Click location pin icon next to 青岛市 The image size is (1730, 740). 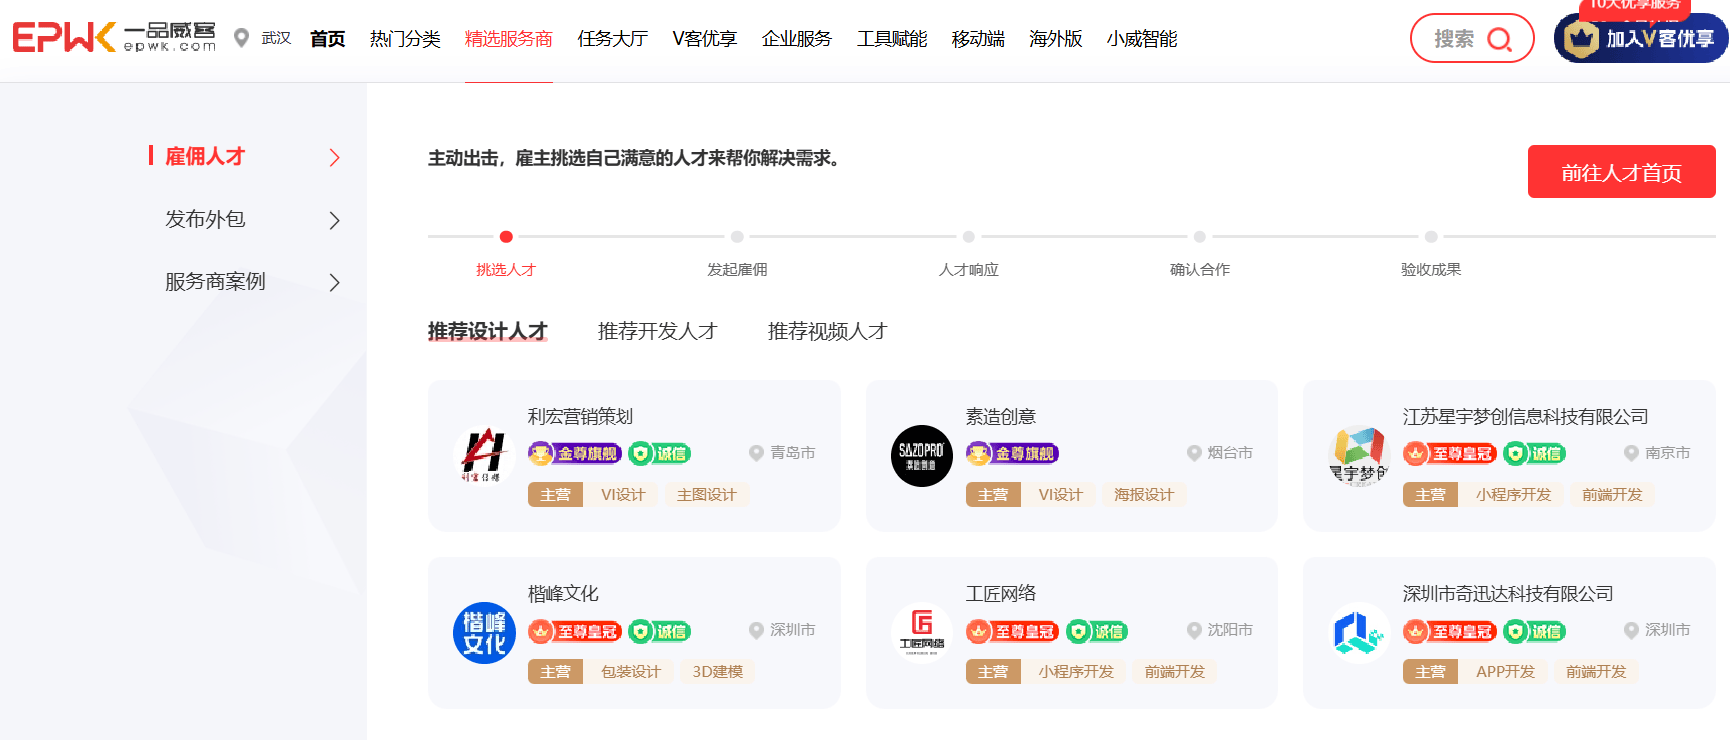757,453
